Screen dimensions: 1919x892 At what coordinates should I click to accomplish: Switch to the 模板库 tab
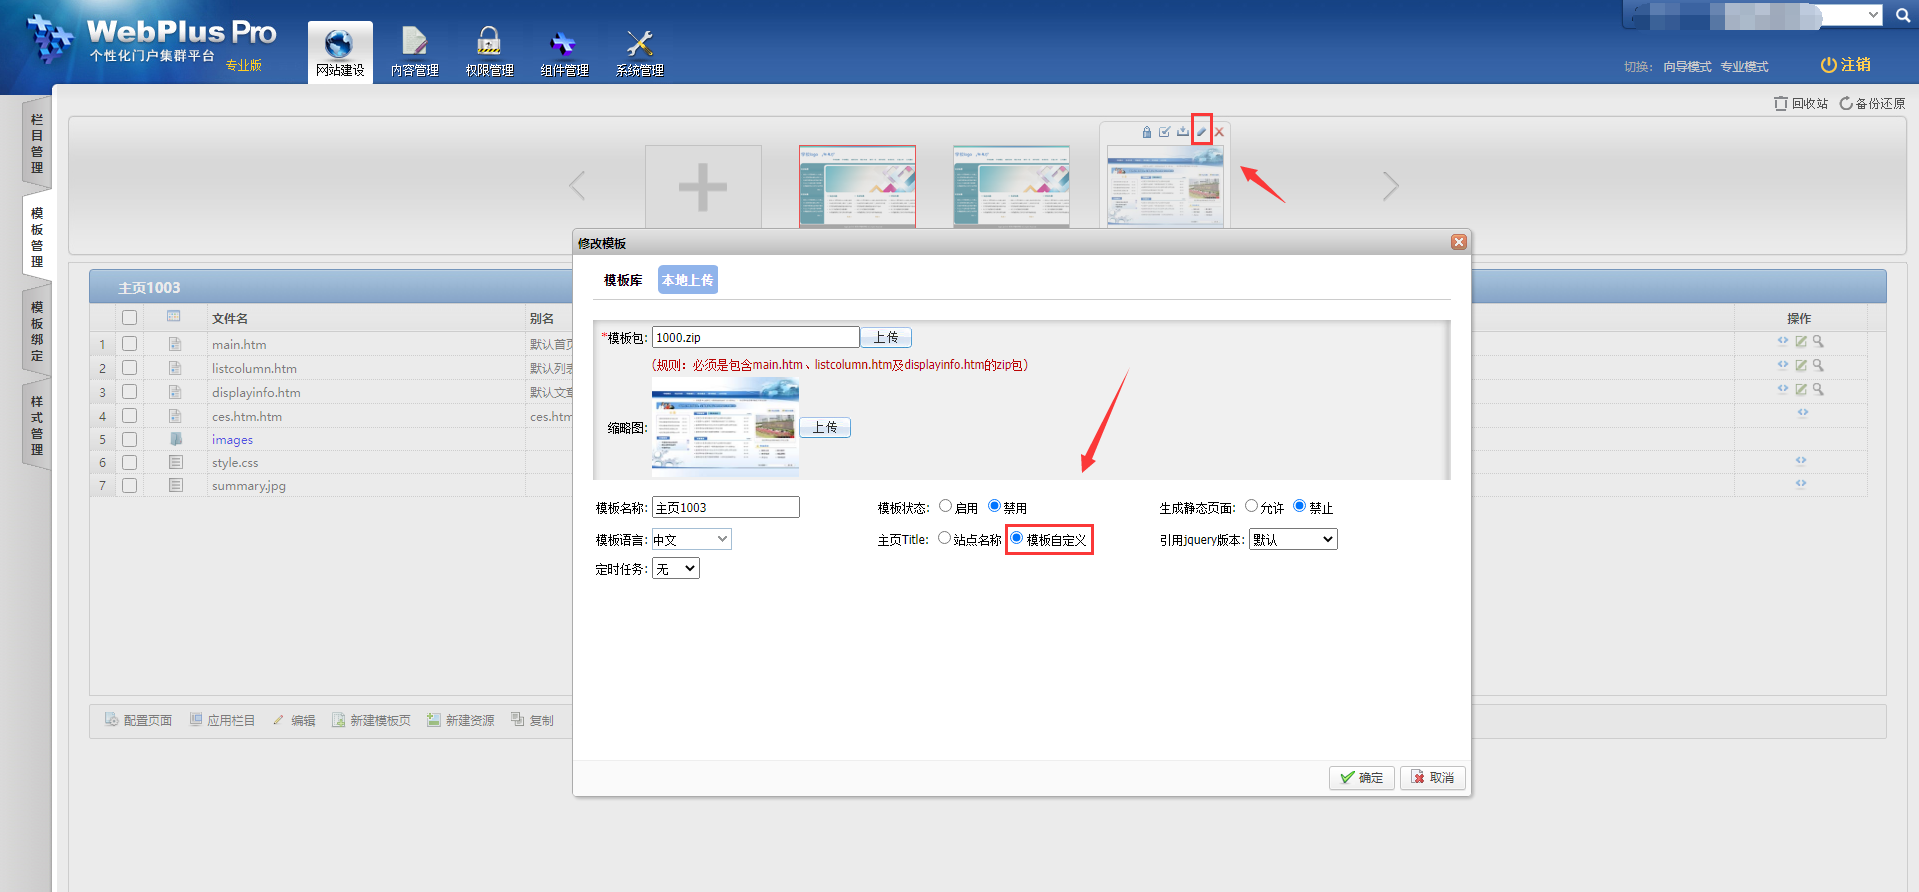coord(622,281)
